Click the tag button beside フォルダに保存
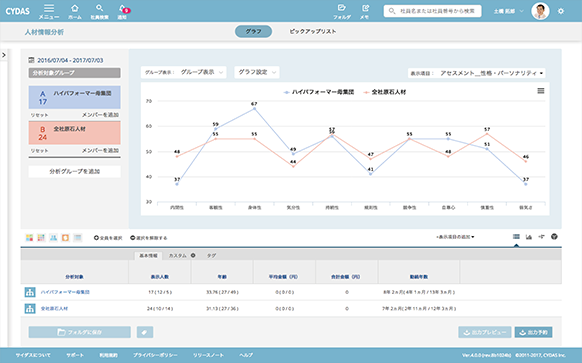Image resolution: width=582 pixels, height=363 pixels. (145, 332)
